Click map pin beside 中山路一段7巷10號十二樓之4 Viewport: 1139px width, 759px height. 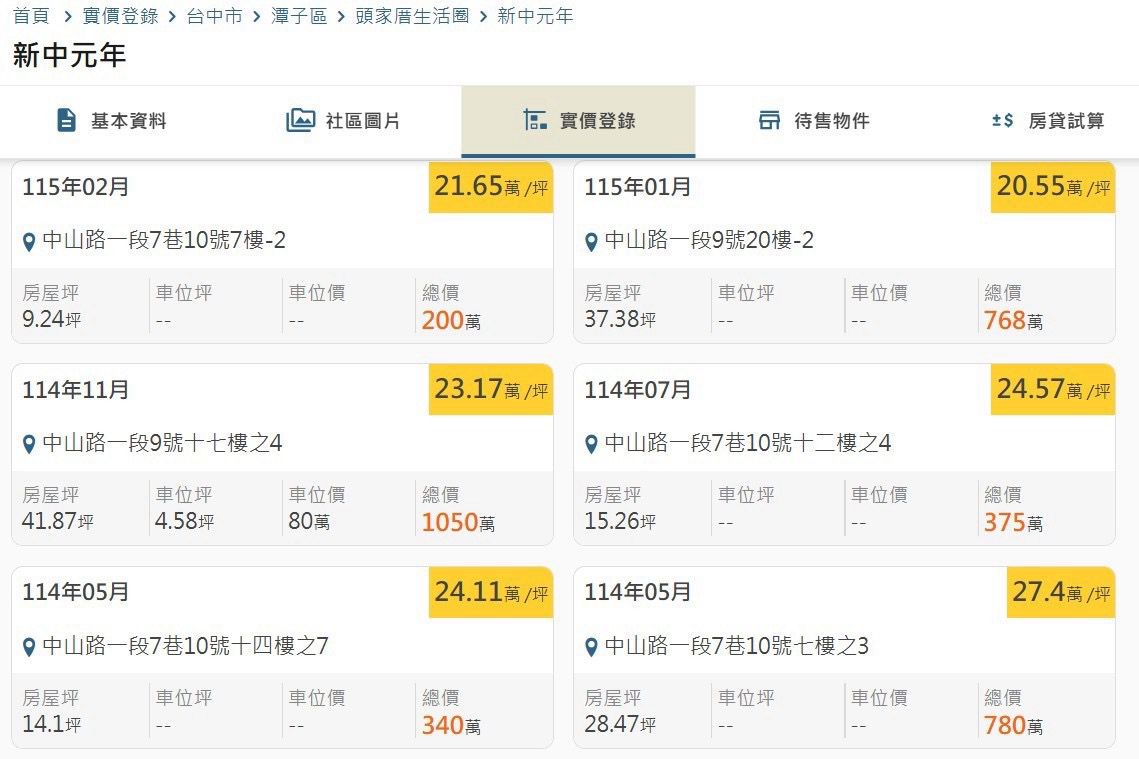tap(591, 444)
